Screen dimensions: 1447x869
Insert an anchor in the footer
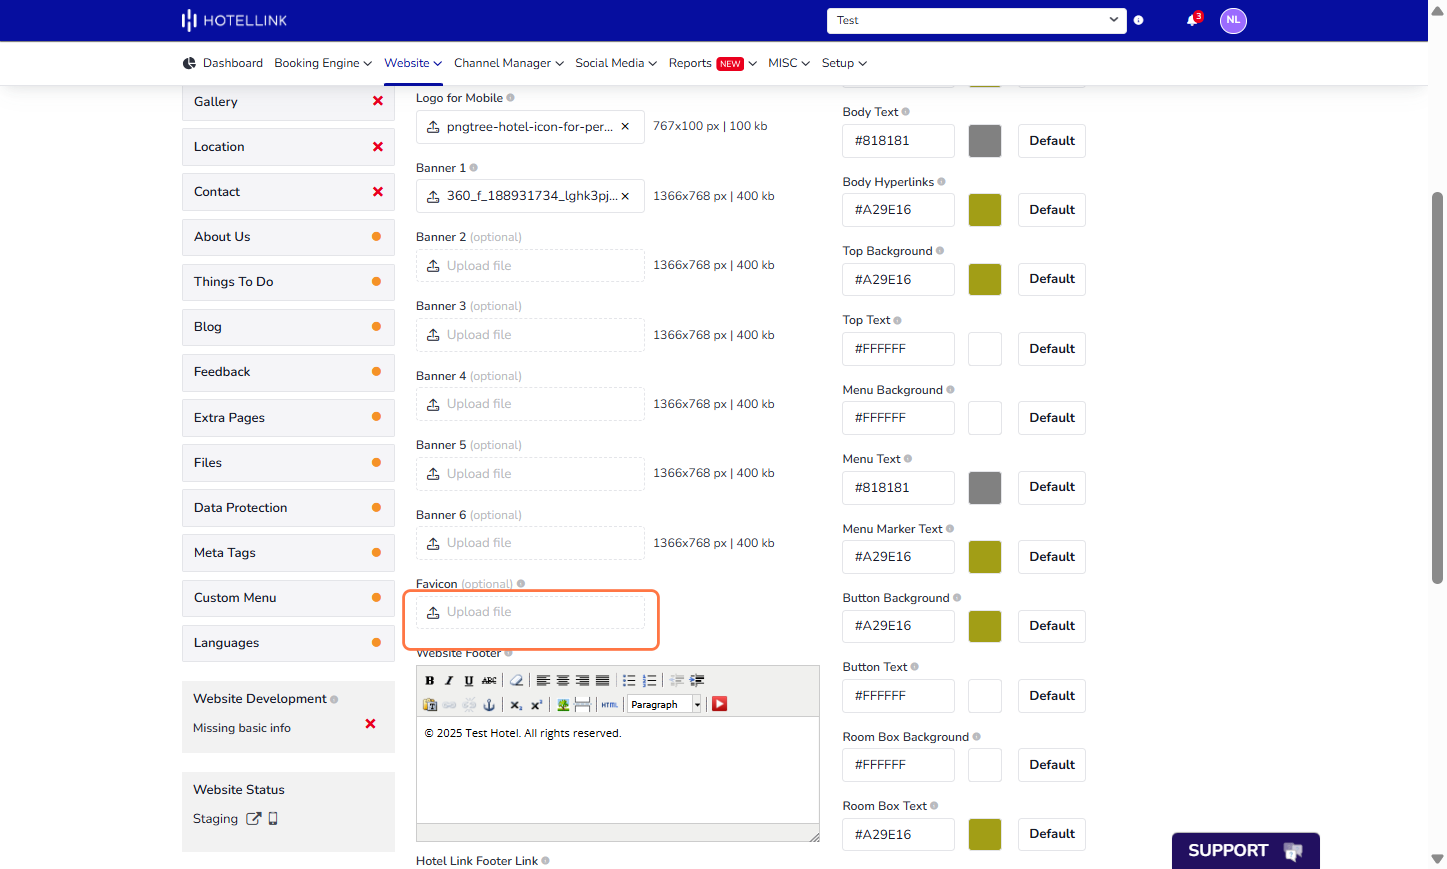(x=489, y=704)
